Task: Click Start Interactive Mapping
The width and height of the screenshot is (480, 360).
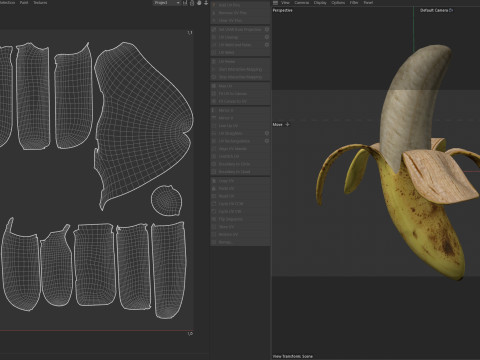Action: click(x=240, y=69)
